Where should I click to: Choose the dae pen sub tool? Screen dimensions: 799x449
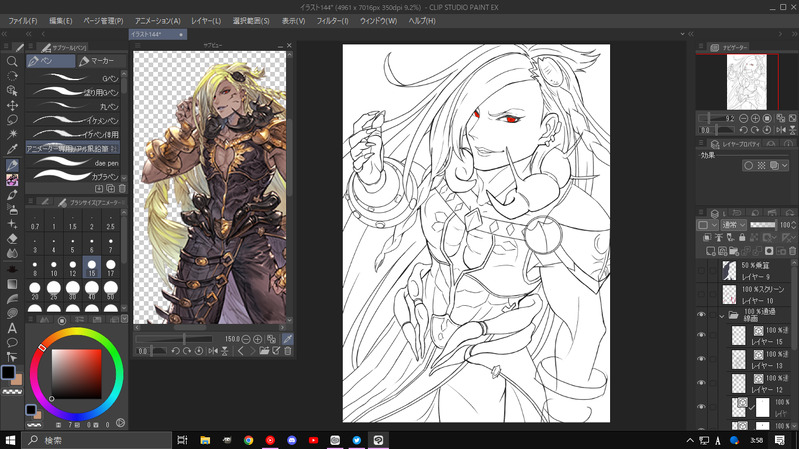coord(73,163)
